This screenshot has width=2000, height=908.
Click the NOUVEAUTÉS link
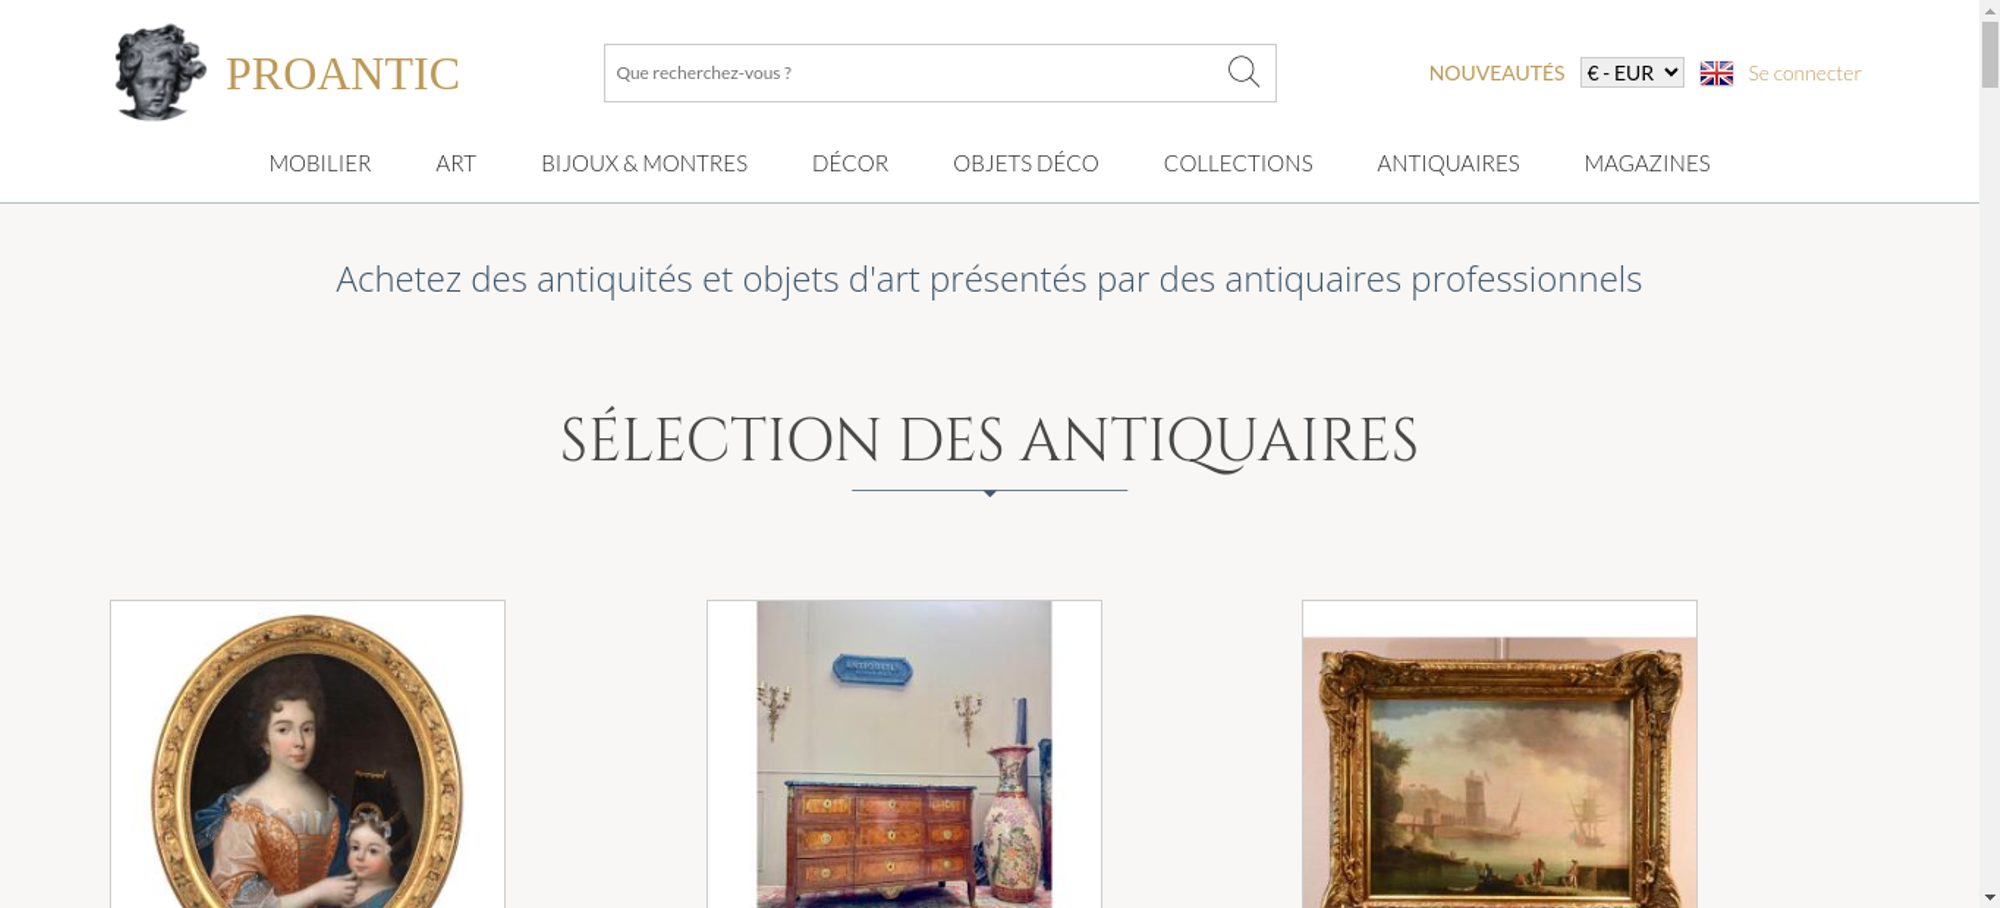tap(1496, 73)
